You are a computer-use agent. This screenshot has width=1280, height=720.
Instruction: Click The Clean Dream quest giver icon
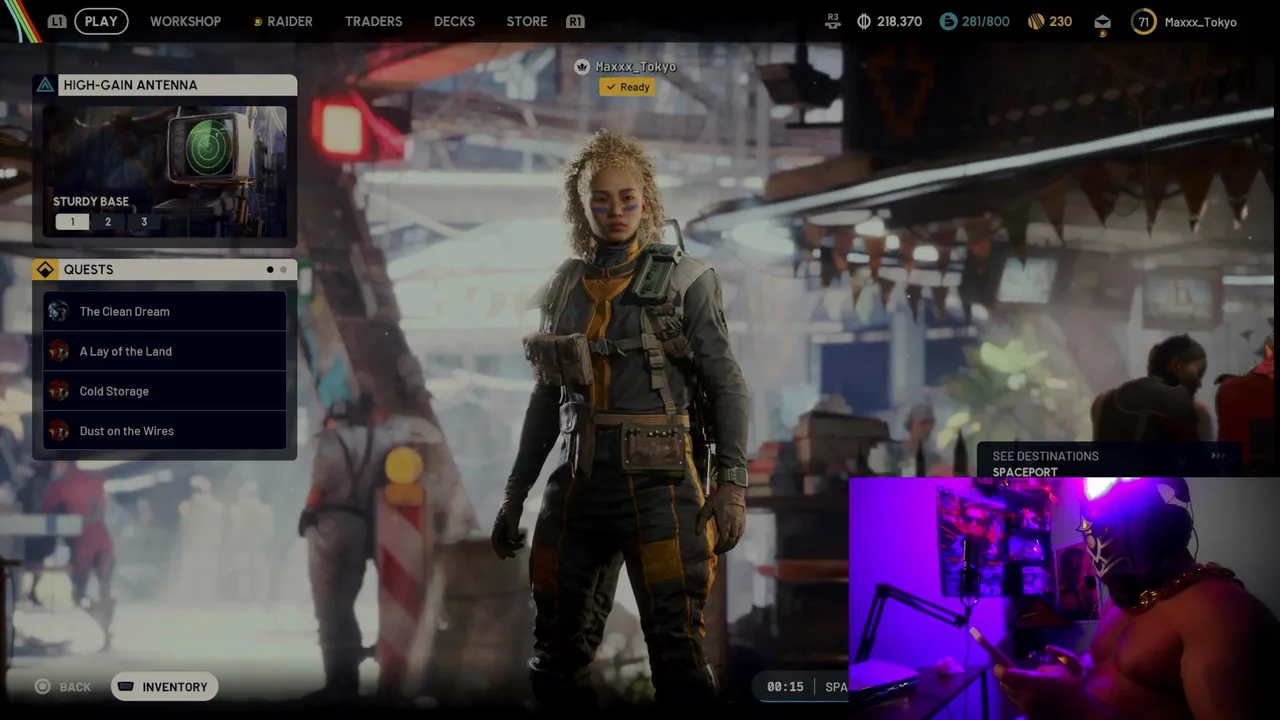[59, 311]
